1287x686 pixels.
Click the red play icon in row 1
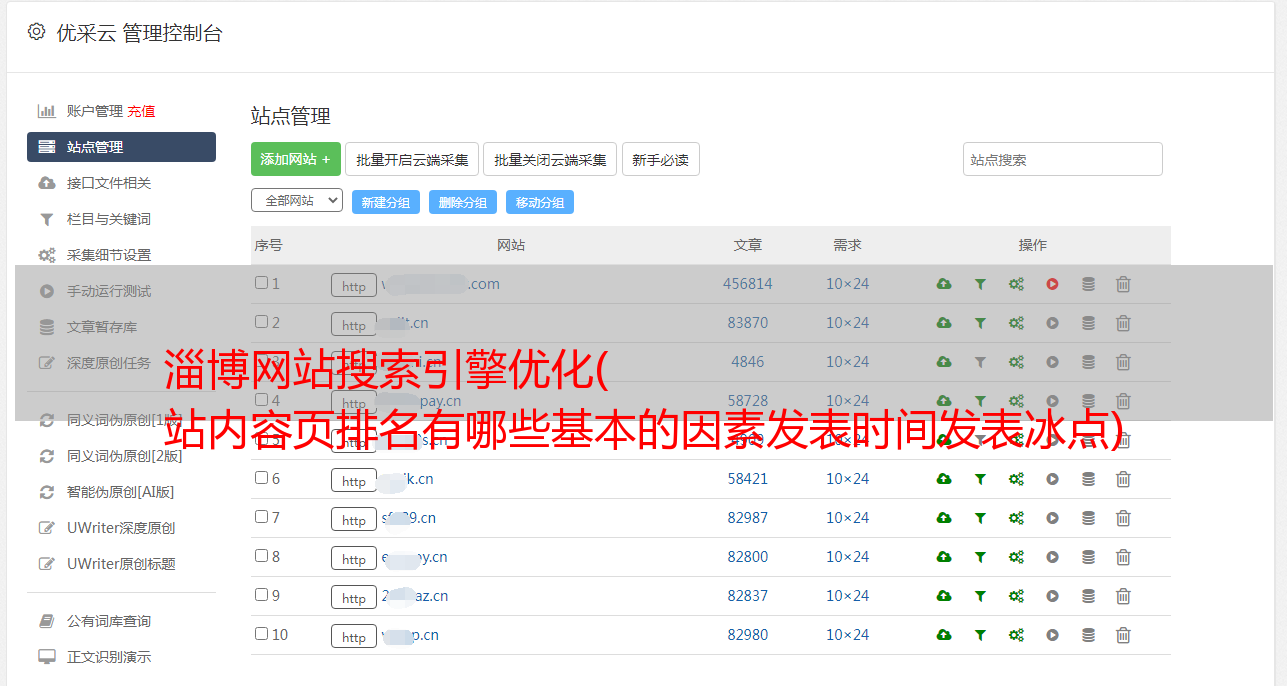1052,284
